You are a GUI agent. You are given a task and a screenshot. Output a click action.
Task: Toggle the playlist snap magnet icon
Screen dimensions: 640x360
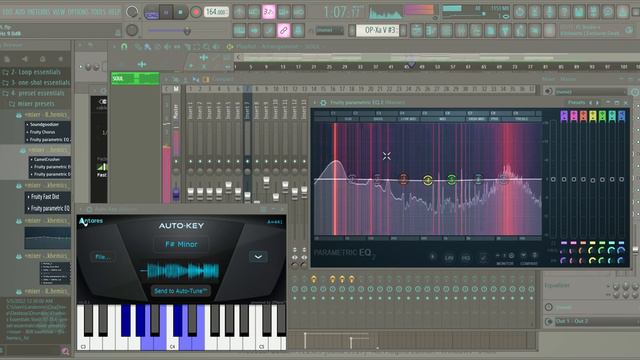click(124, 47)
